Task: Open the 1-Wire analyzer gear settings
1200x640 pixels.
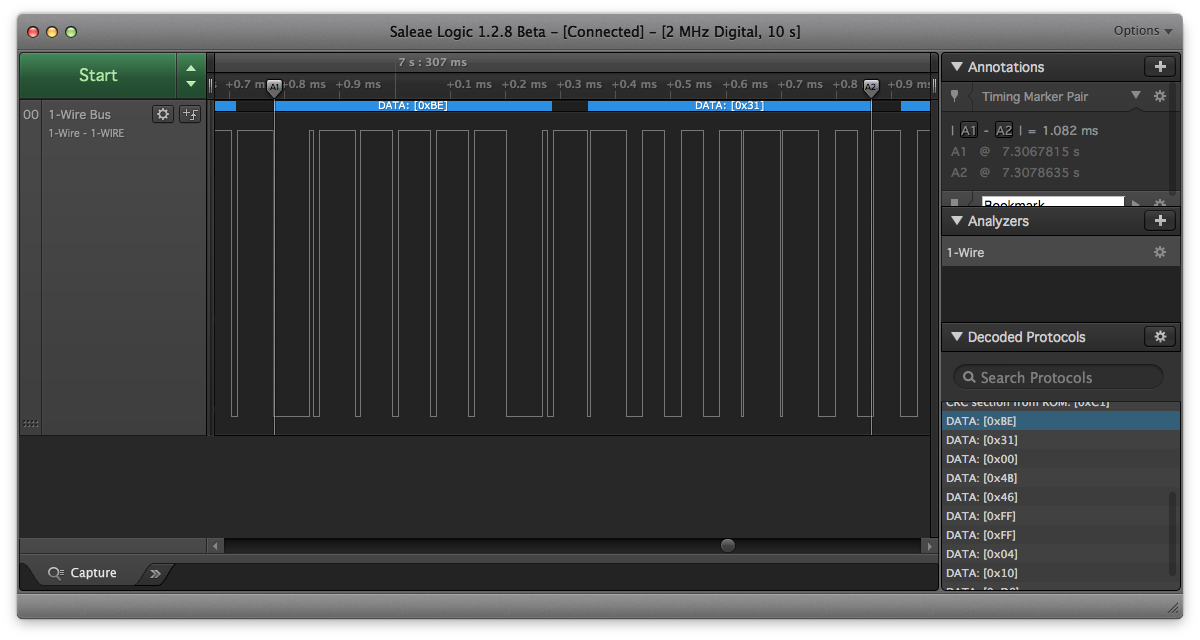Action: click(x=1160, y=252)
